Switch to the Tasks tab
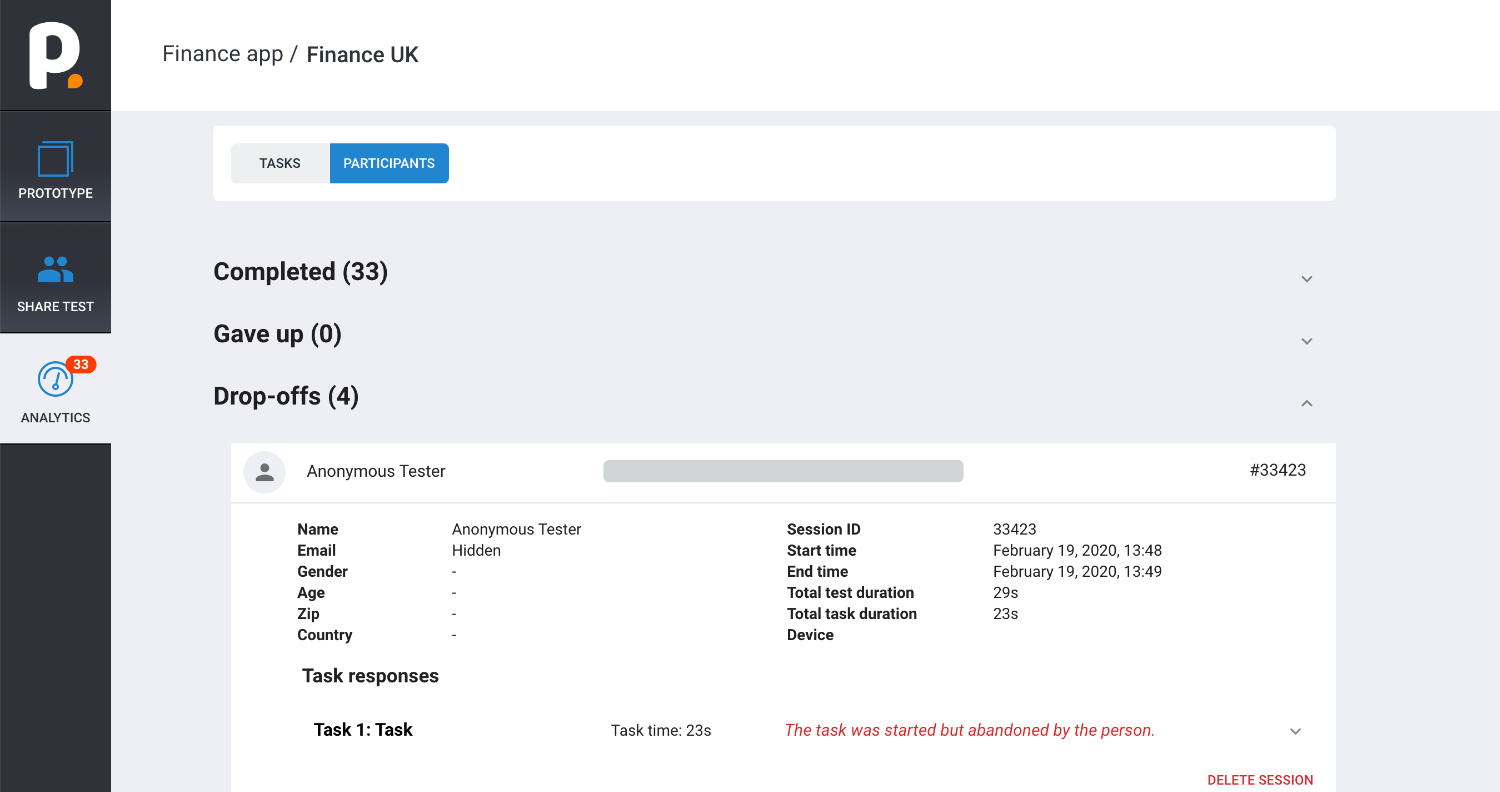The image size is (1500, 792). [280, 163]
